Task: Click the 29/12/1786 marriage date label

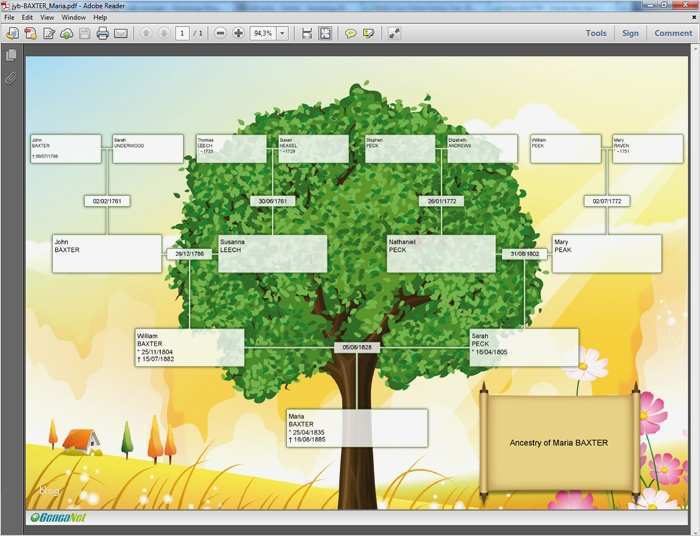Action: (x=189, y=254)
